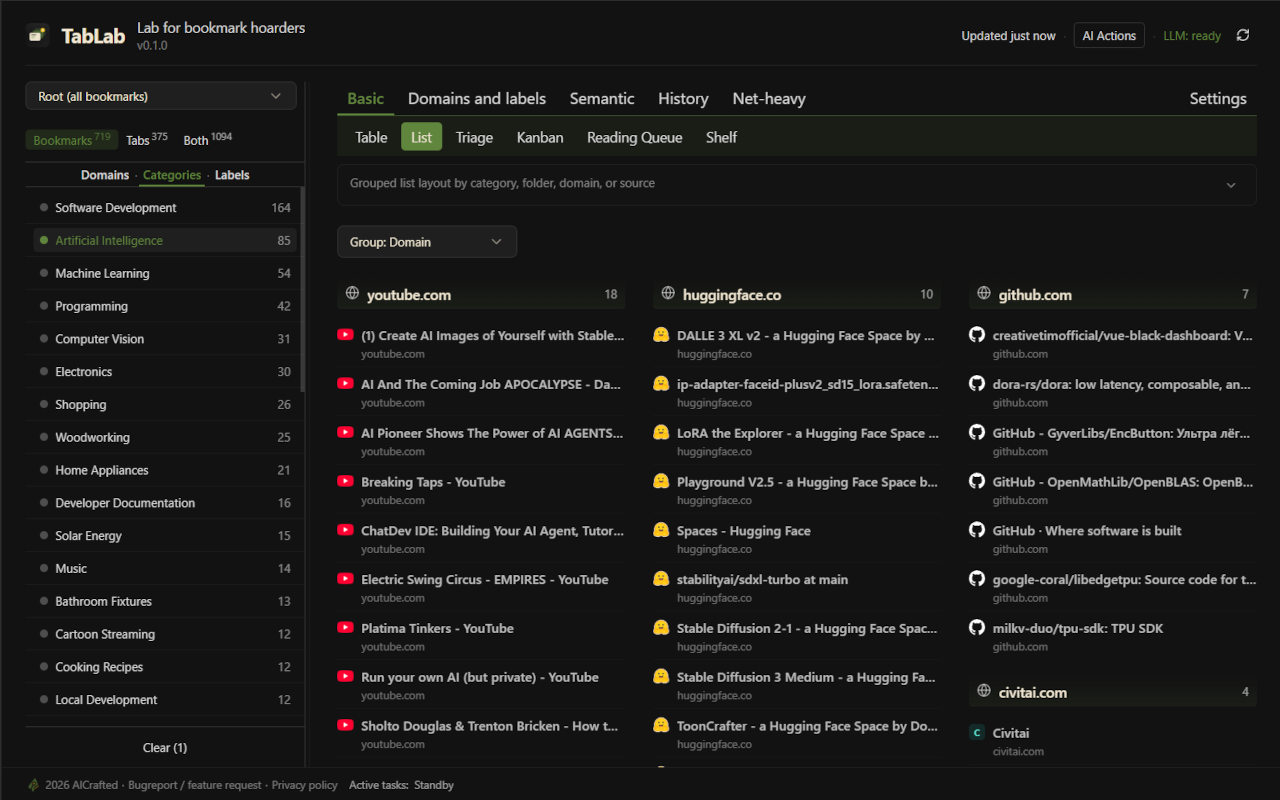Click YouTube icon for Breaking Taps bookmark
The width and height of the screenshot is (1280, 800).
coord(345,481)
